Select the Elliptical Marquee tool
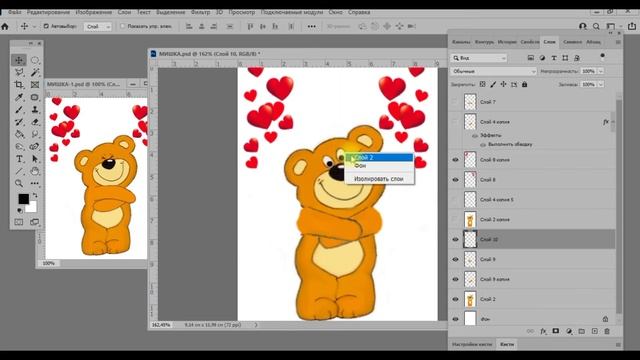Viewport: 640px width, 360px height. point(35,60)
